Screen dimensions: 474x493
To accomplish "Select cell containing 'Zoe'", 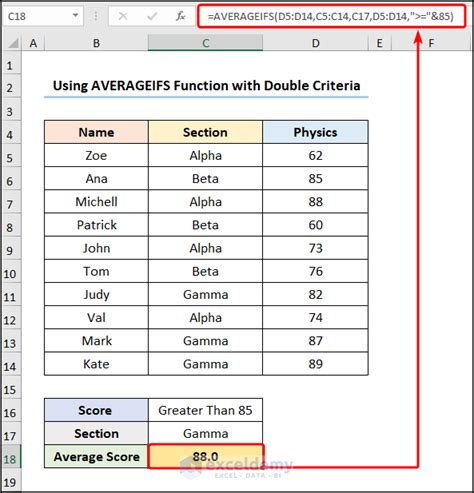I will (96, 155).
